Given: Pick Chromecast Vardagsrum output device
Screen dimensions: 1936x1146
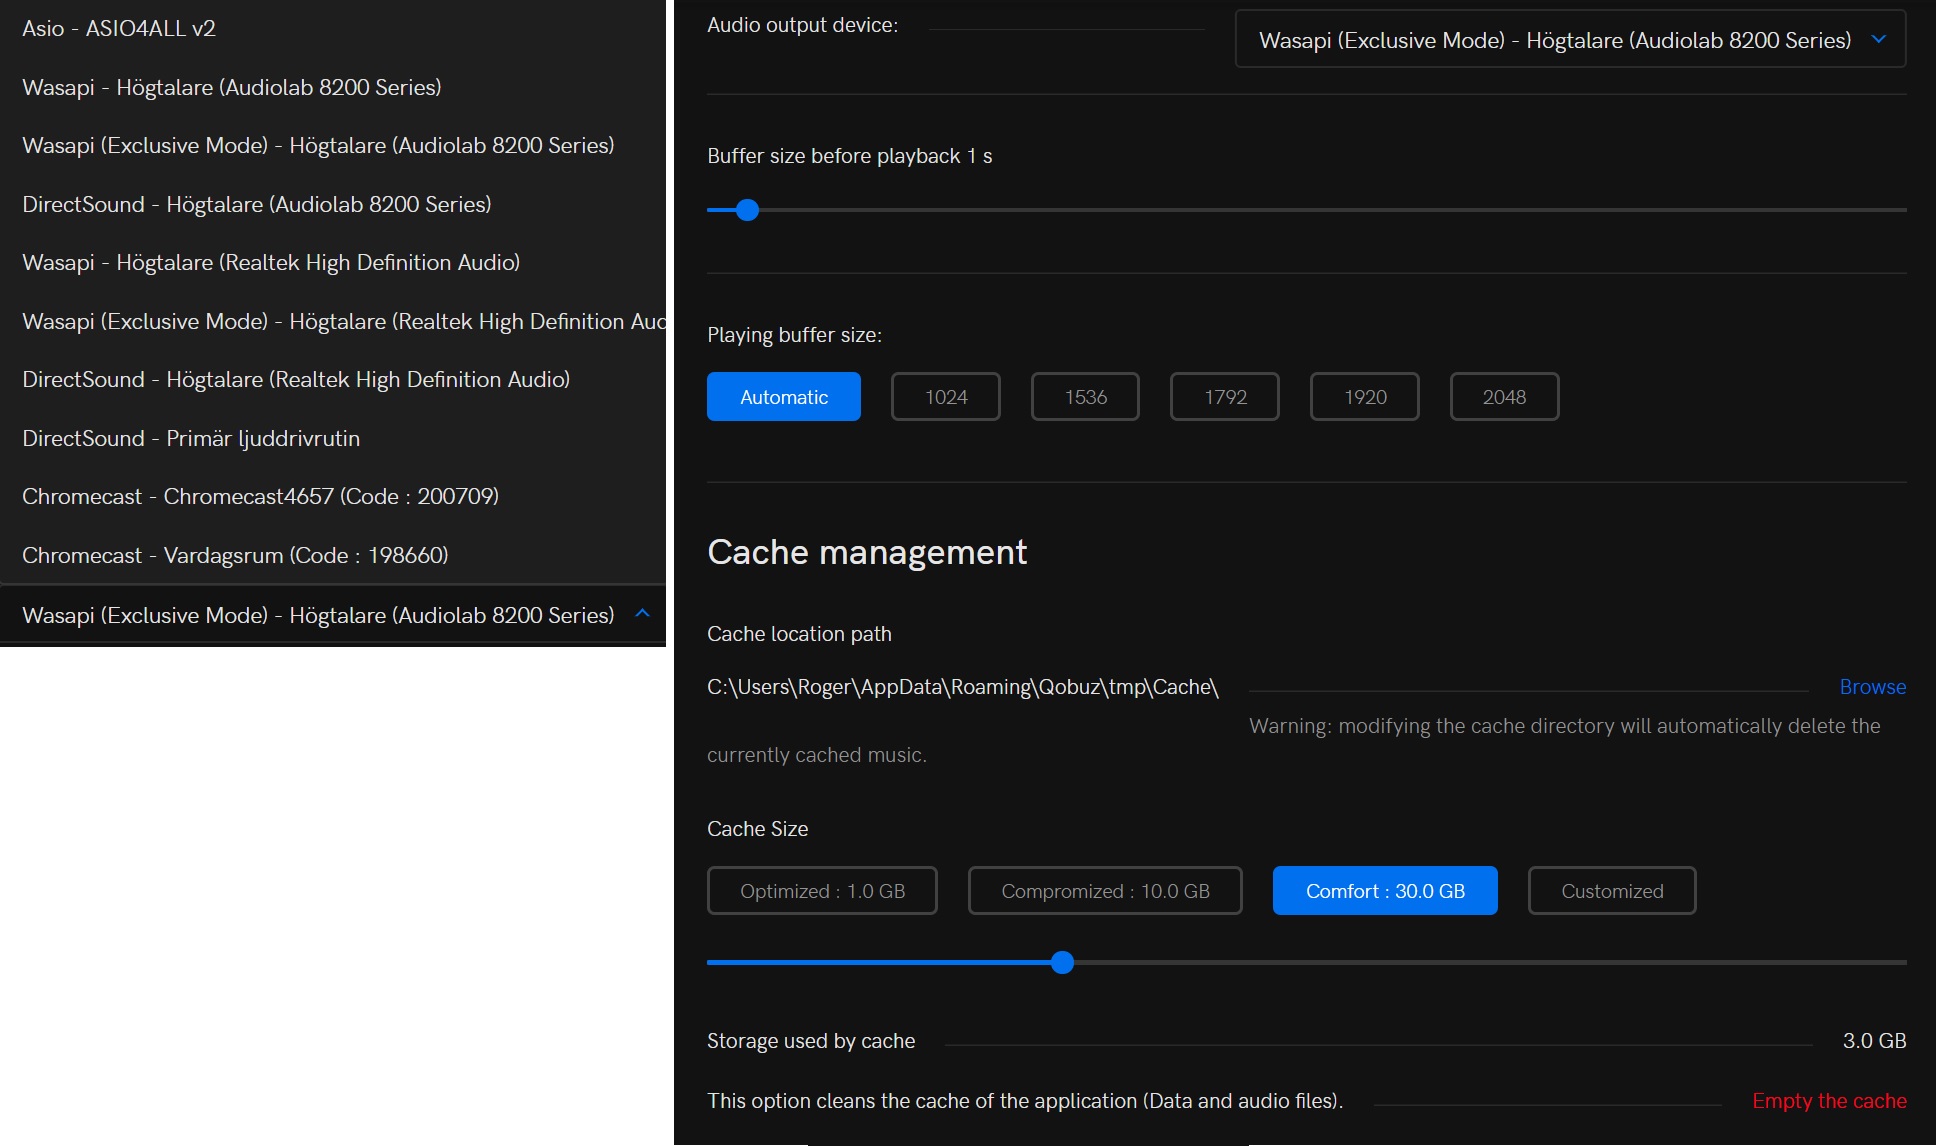Looking at the screenshot, I should pos(235,555).
